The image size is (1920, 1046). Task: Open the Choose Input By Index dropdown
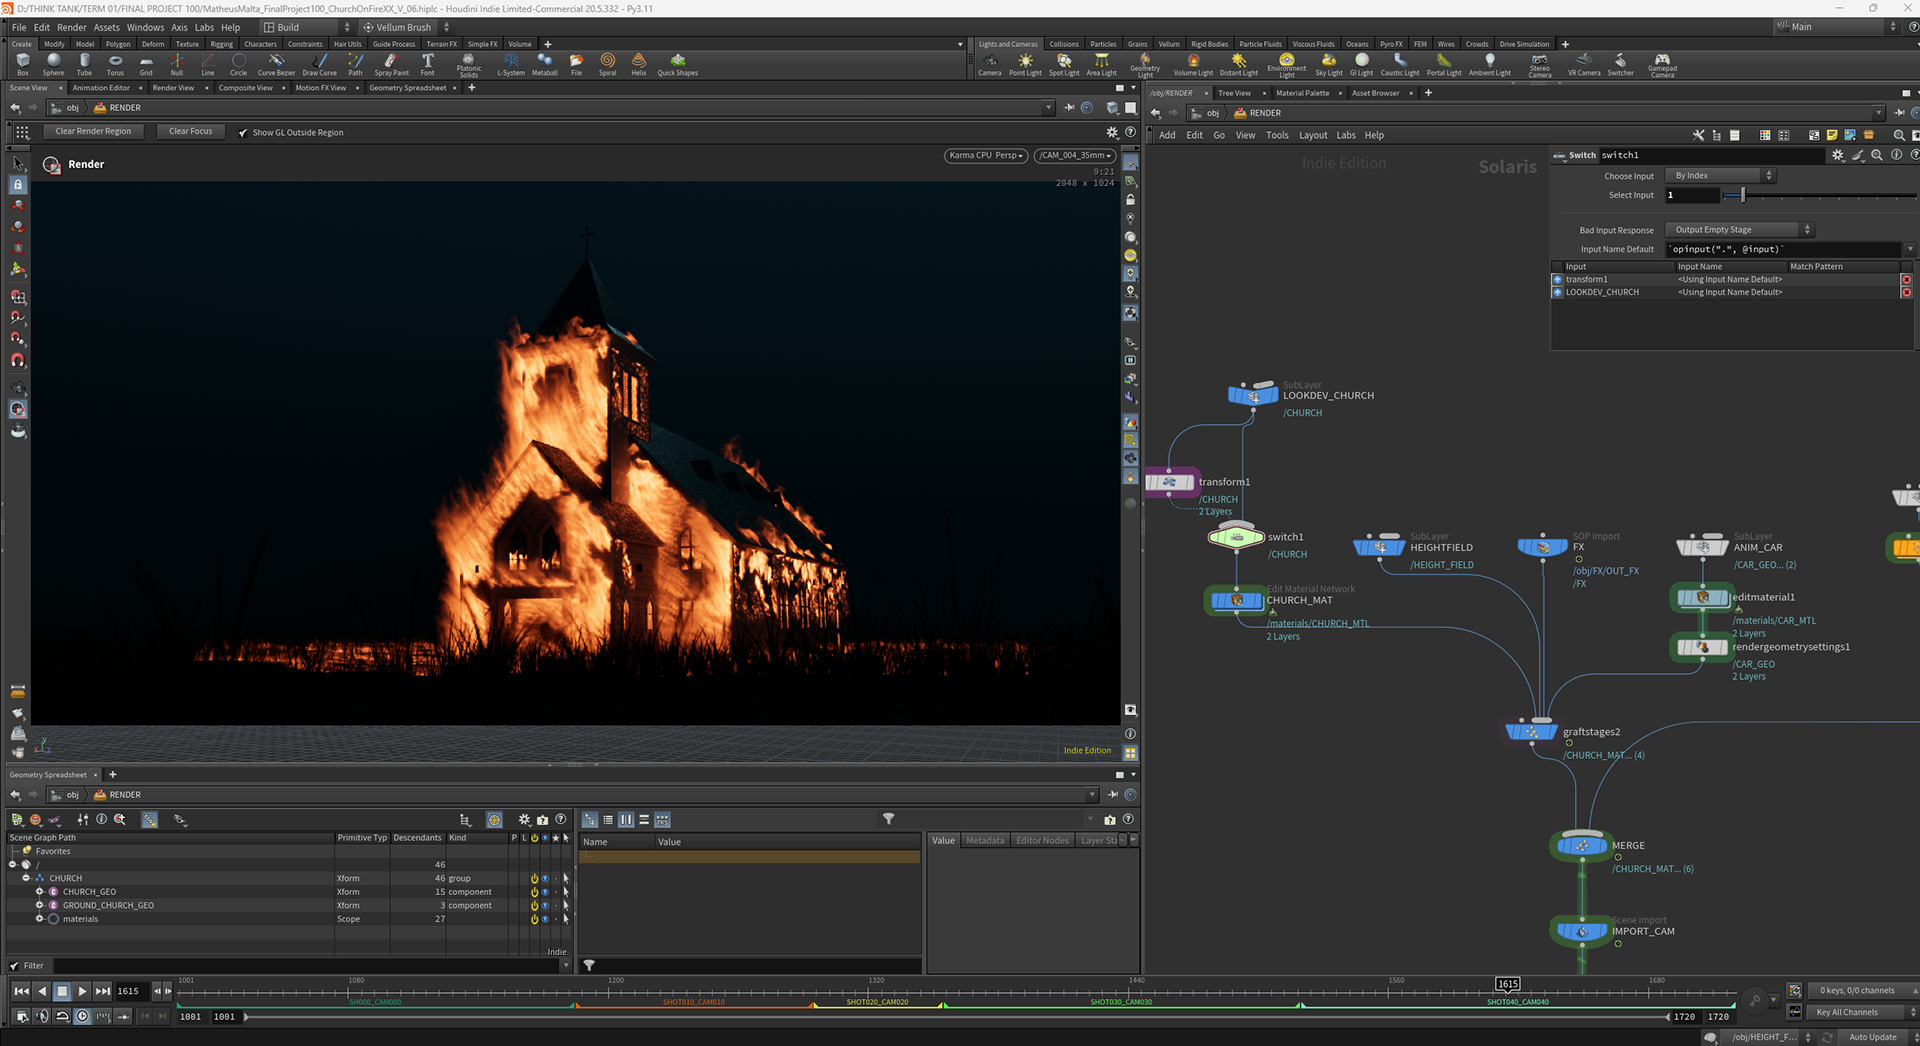click(1720, 176)
